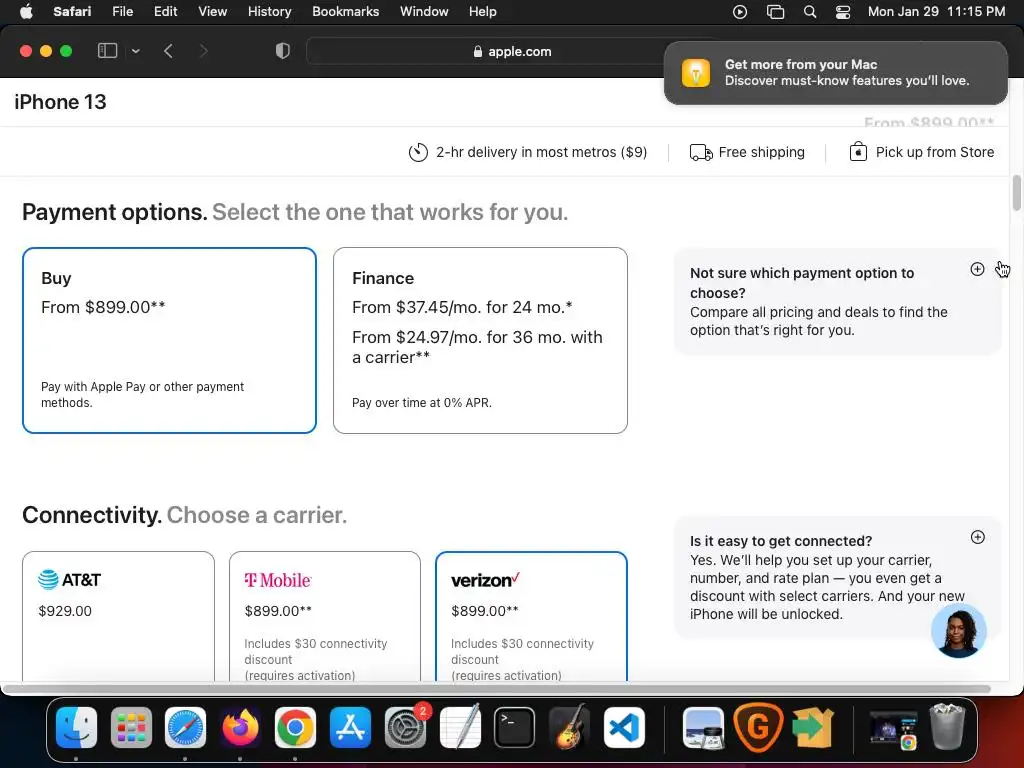Open Launchpad from the Dock
This screenshot has height=768, width=1024.
131,727
